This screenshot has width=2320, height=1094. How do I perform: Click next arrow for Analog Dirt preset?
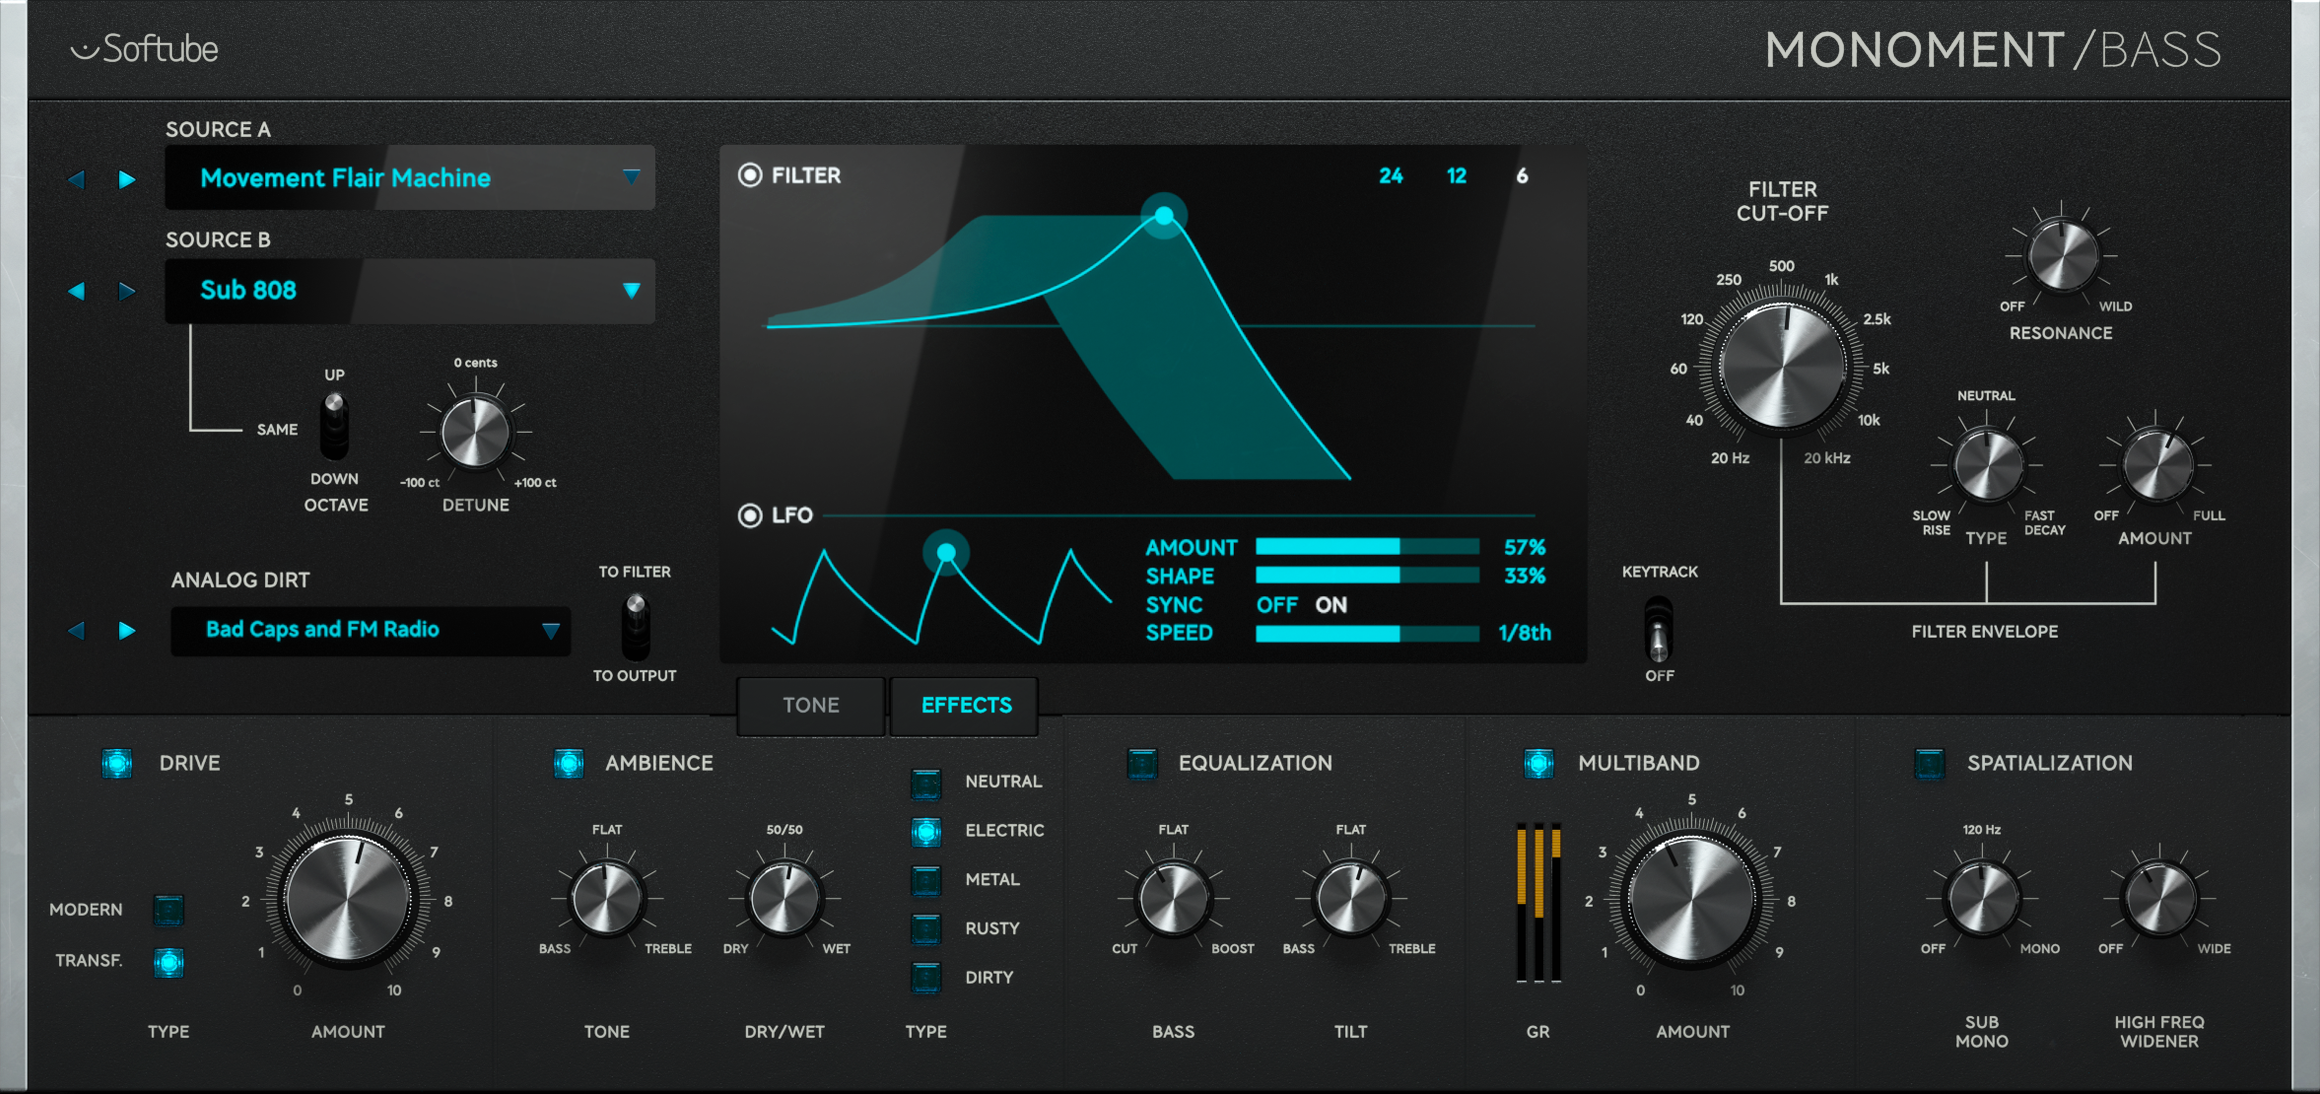click(127, 630)
